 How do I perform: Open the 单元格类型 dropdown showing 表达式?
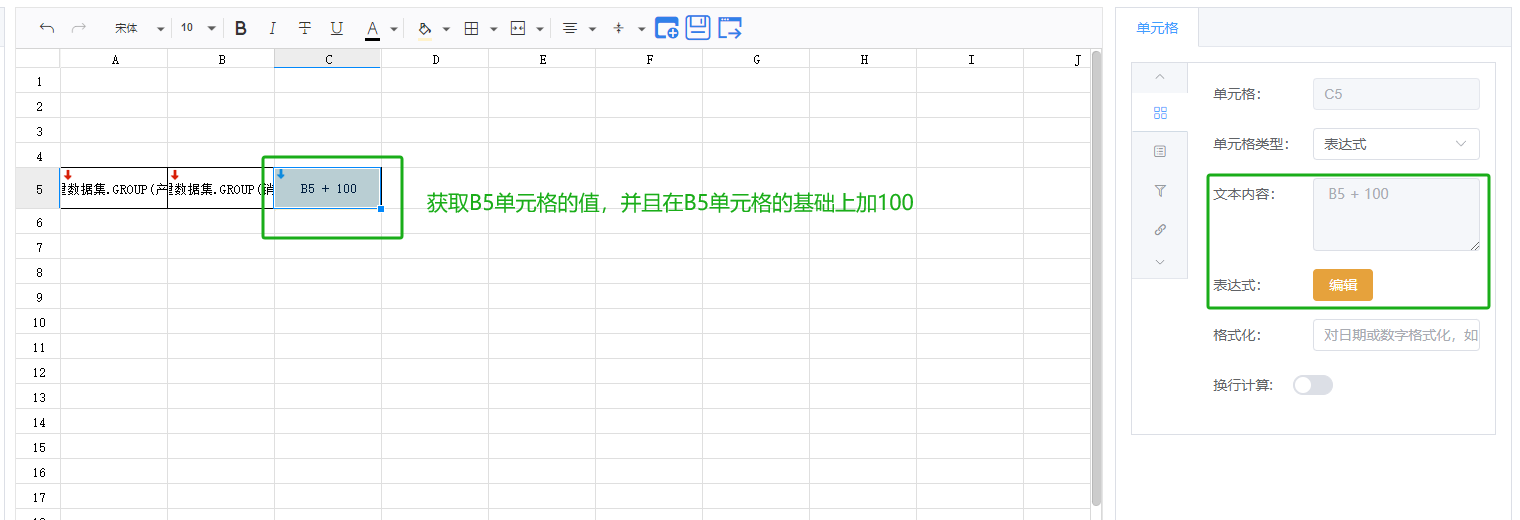point(1396,144)
